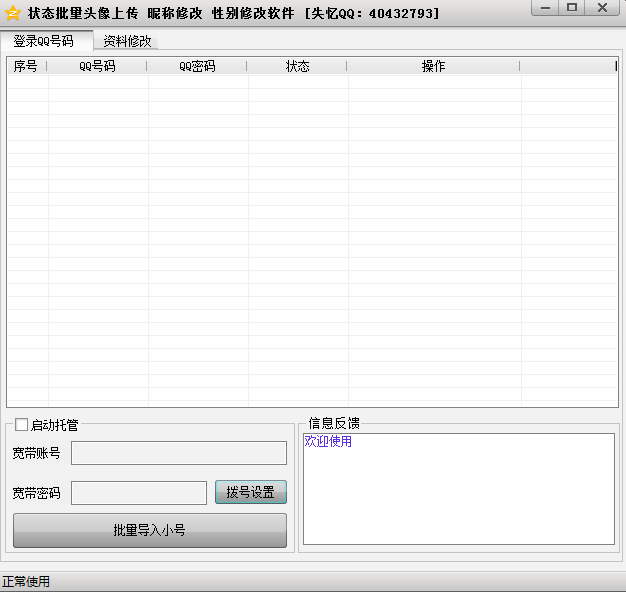
Task: Click the 欢迎使用 message text
Action: click(x=328, y=441)
